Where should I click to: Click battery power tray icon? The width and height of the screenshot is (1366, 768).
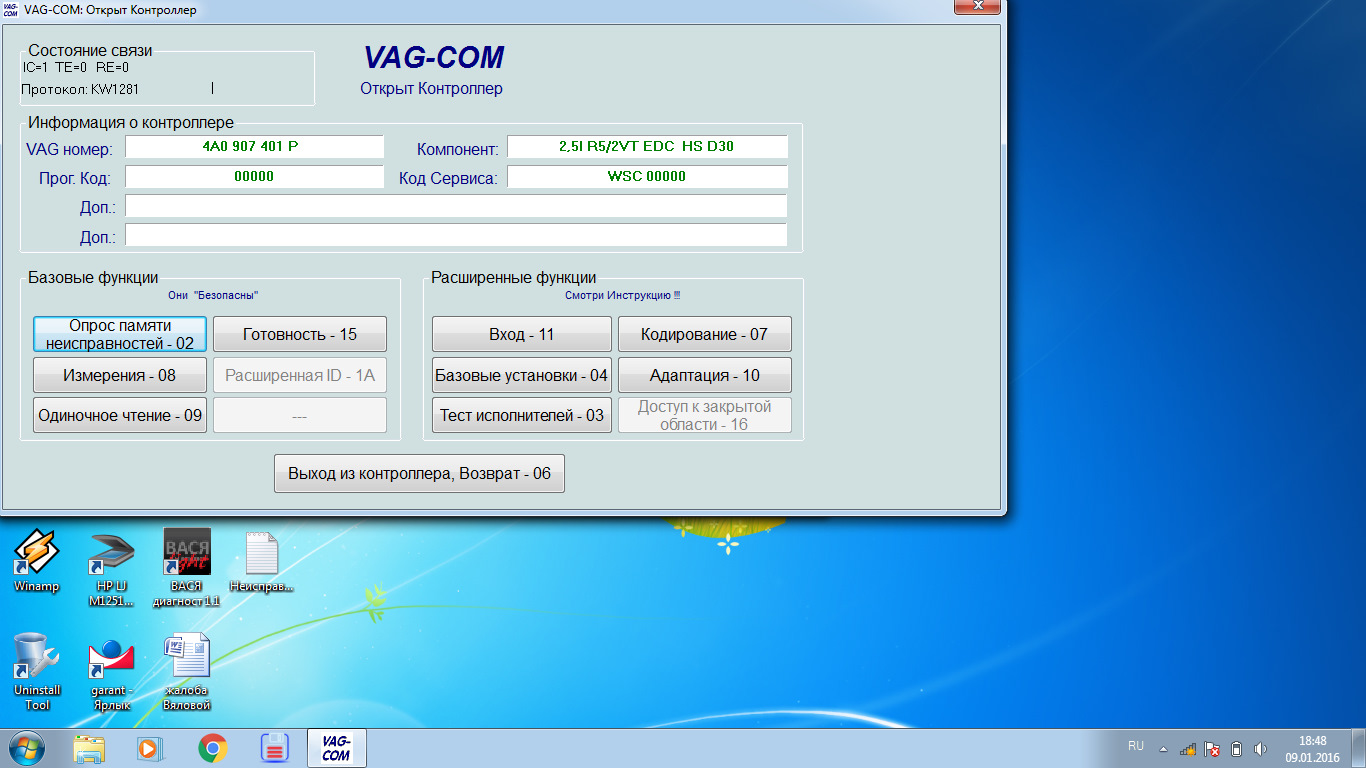click(1236, 748)
